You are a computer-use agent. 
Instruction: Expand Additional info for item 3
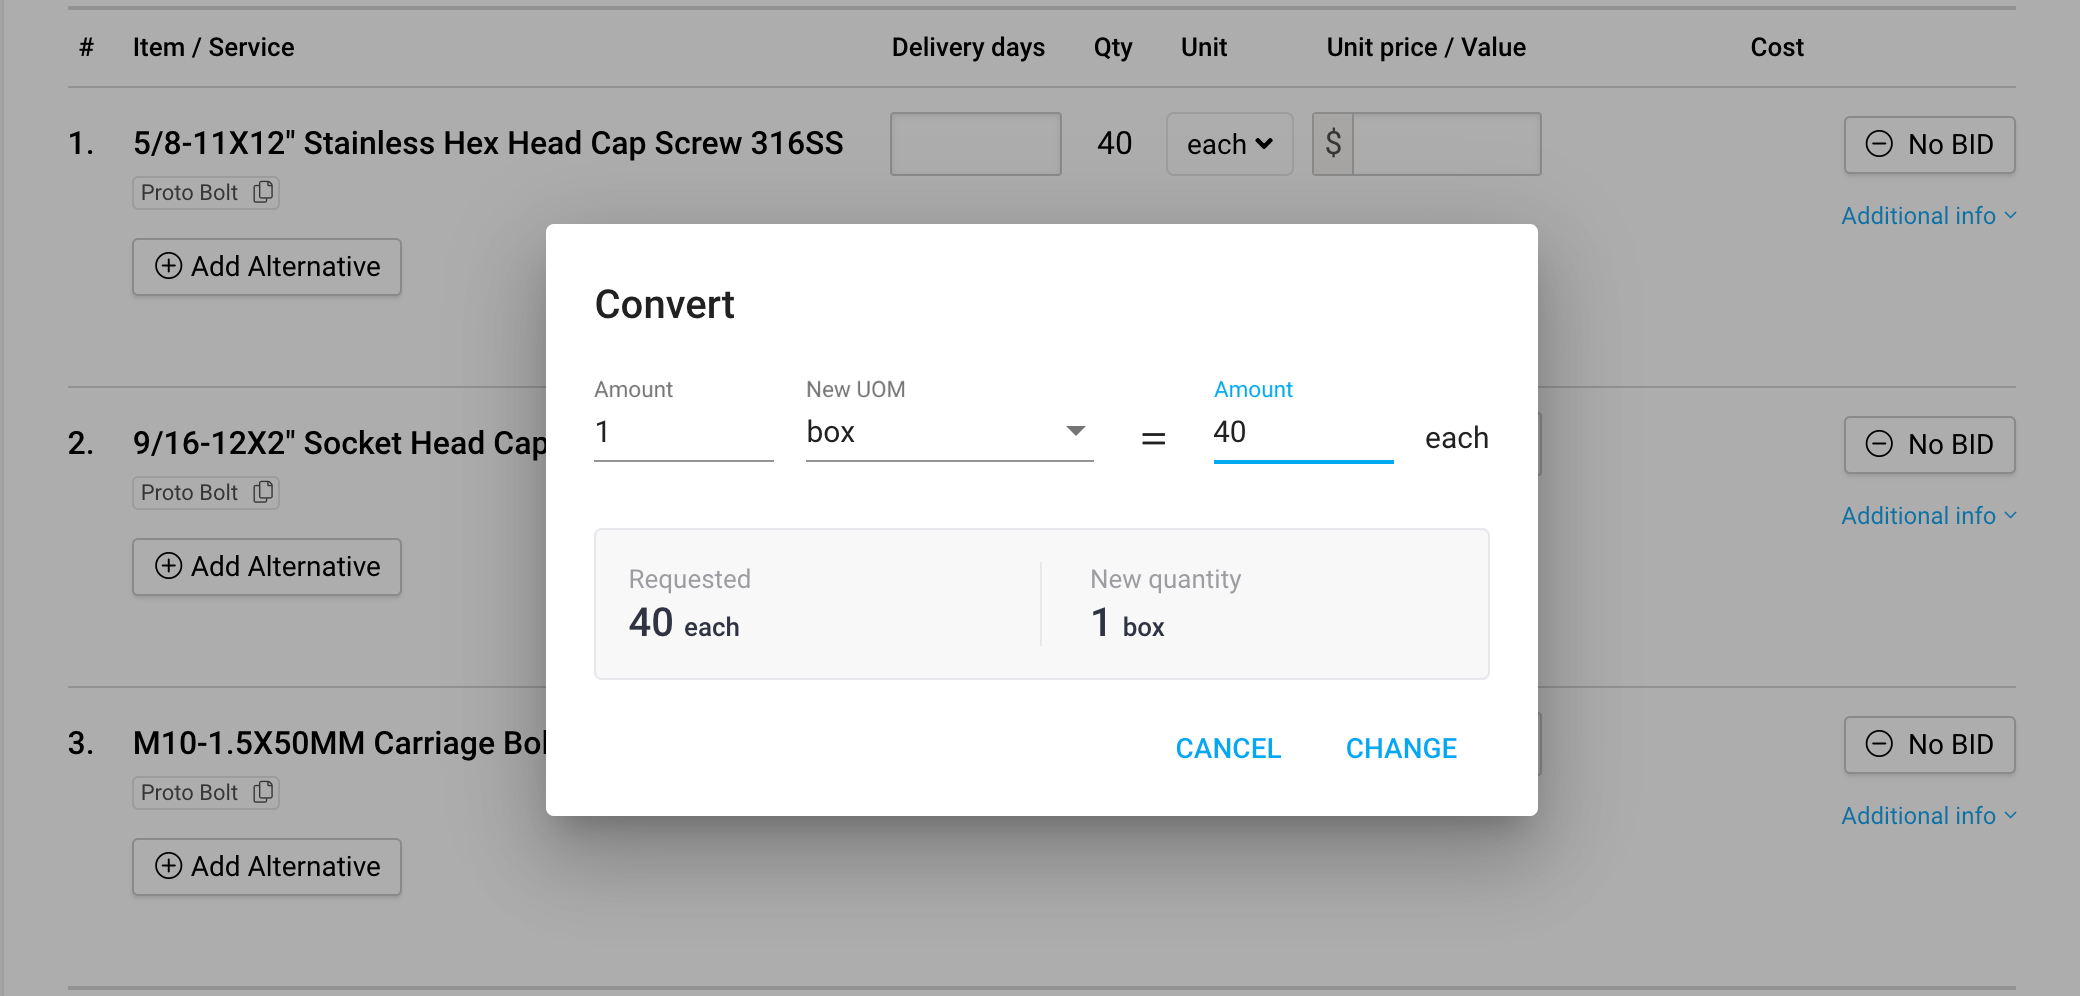coord(1928,816)
